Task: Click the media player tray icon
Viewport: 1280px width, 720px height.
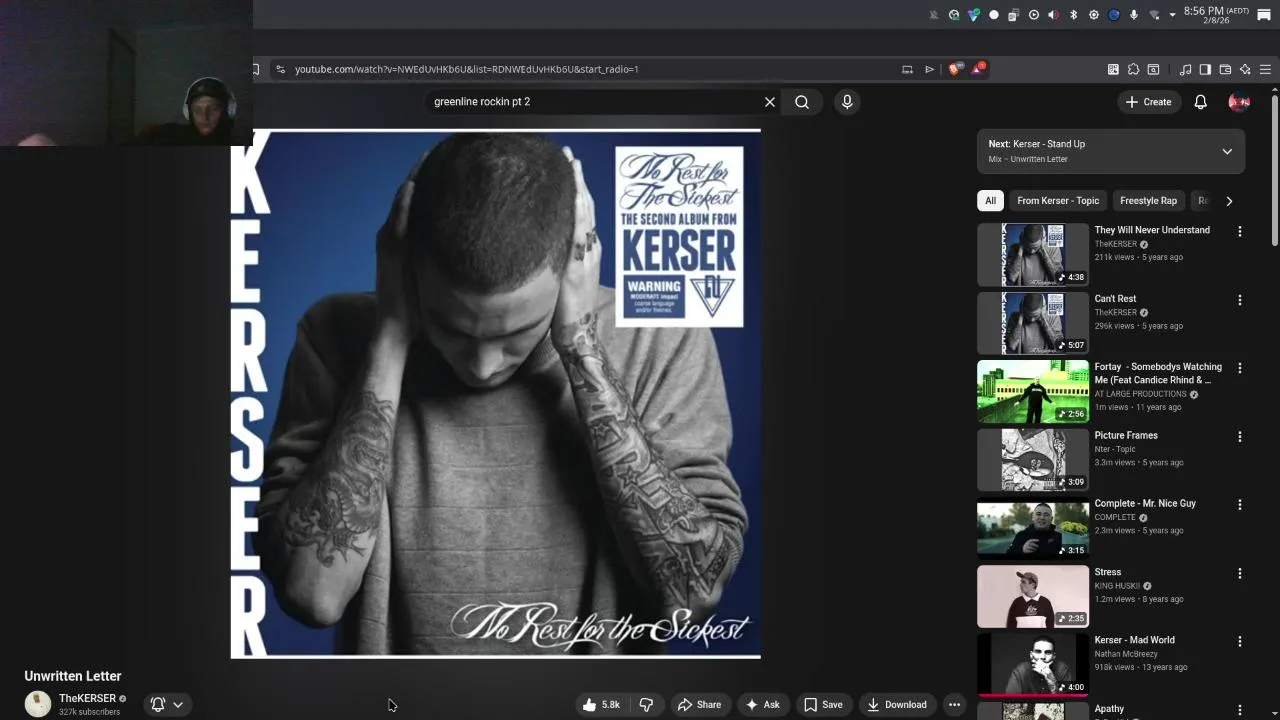Action: (1034, 15)
